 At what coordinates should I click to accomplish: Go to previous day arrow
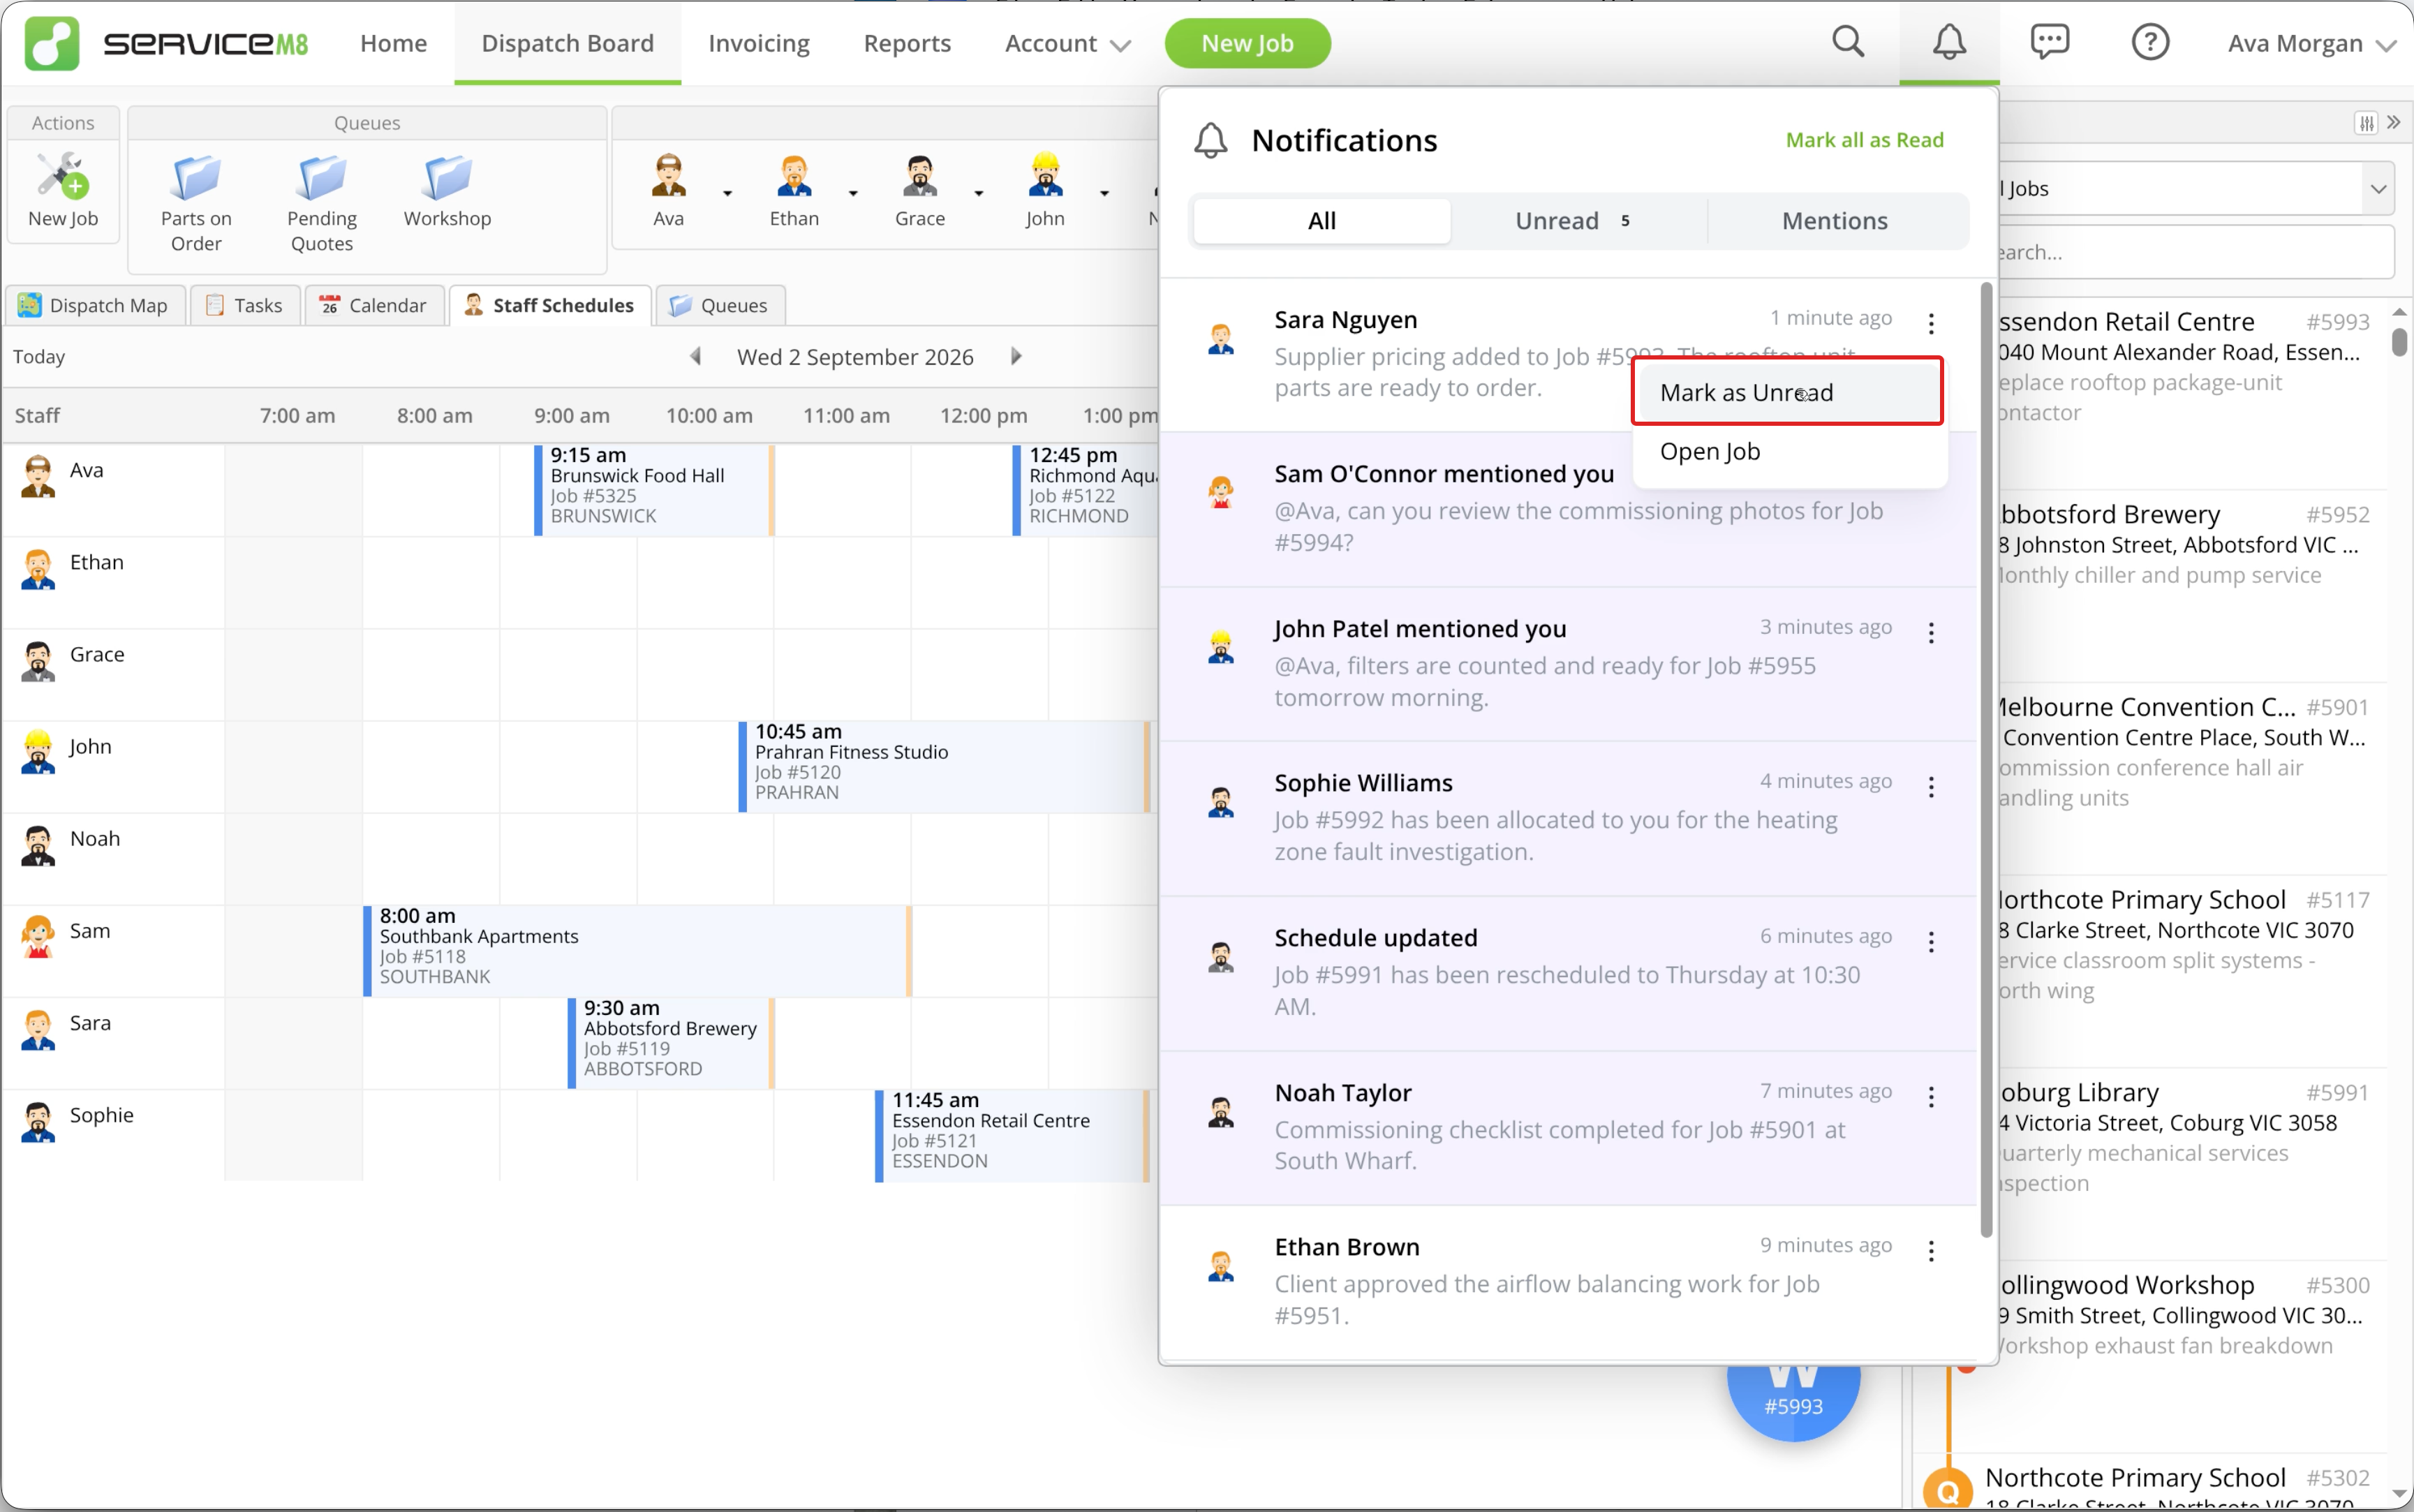pyautogui.click(x=696, y=356)
